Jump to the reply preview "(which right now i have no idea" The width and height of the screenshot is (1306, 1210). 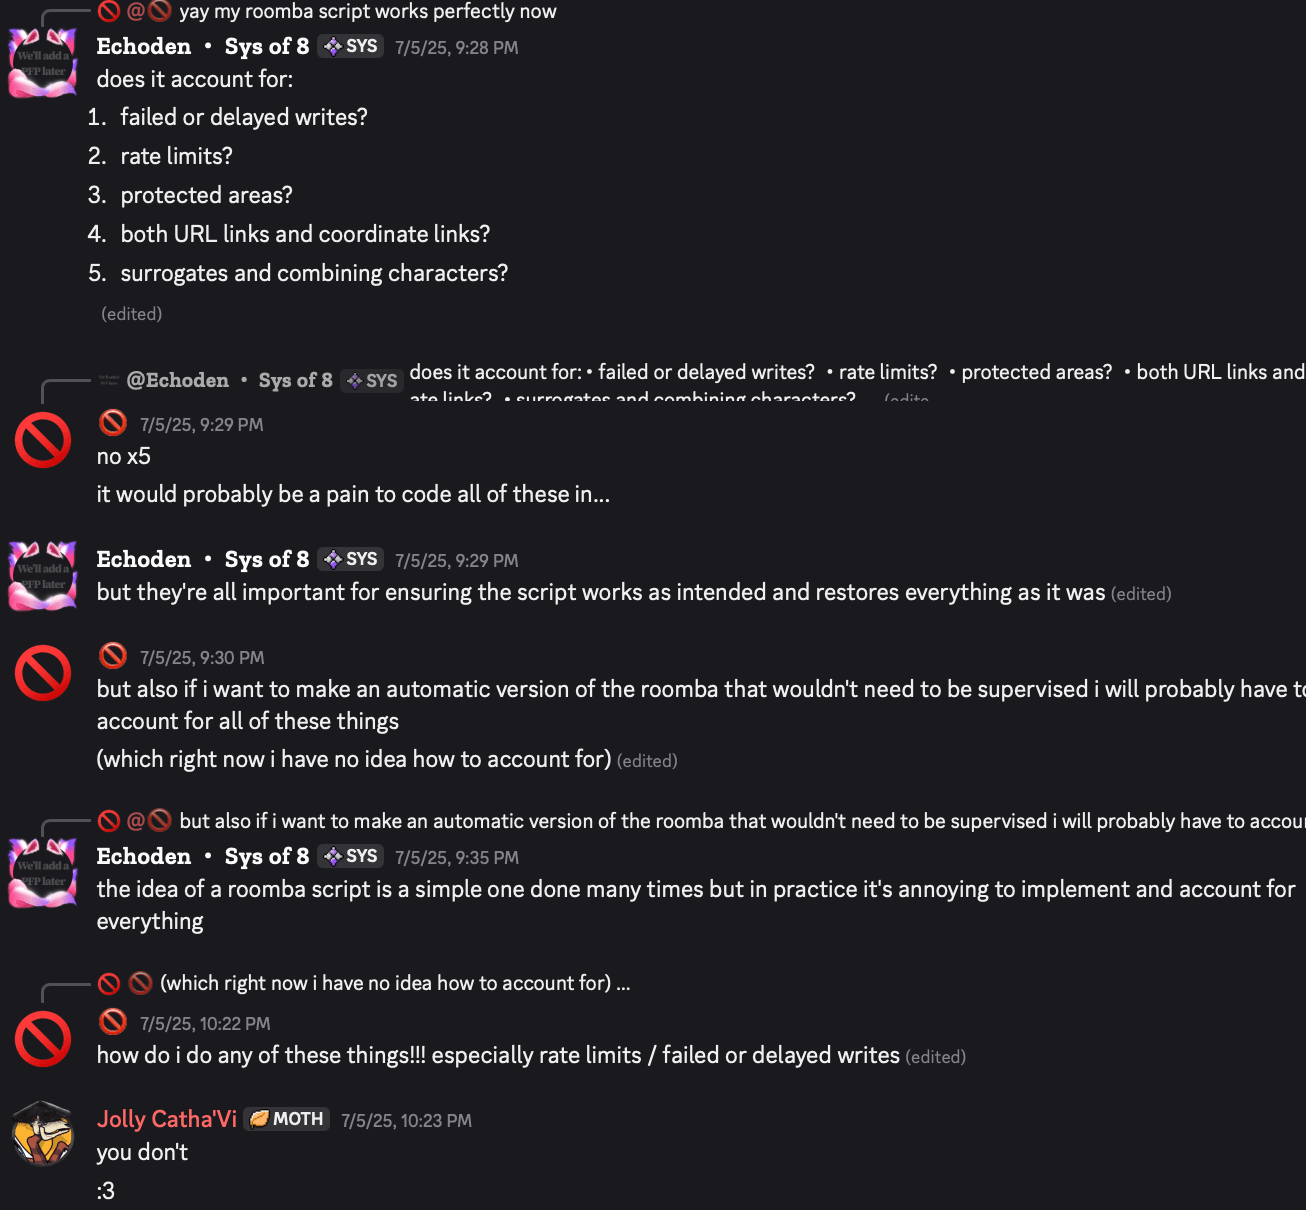coord(395,983)
